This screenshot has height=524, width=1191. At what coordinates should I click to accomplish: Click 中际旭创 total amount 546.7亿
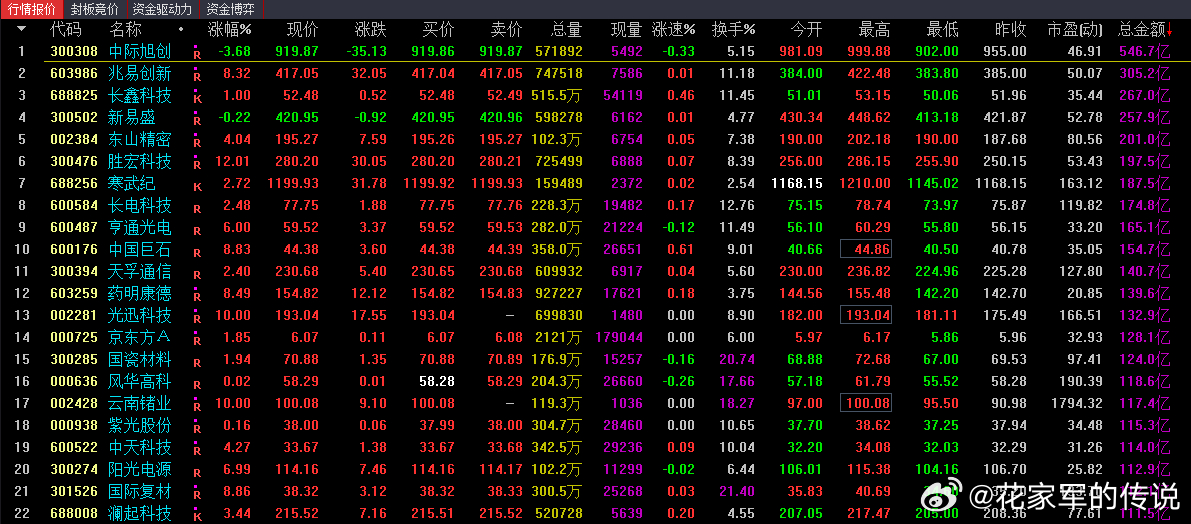pos(1145,52)
